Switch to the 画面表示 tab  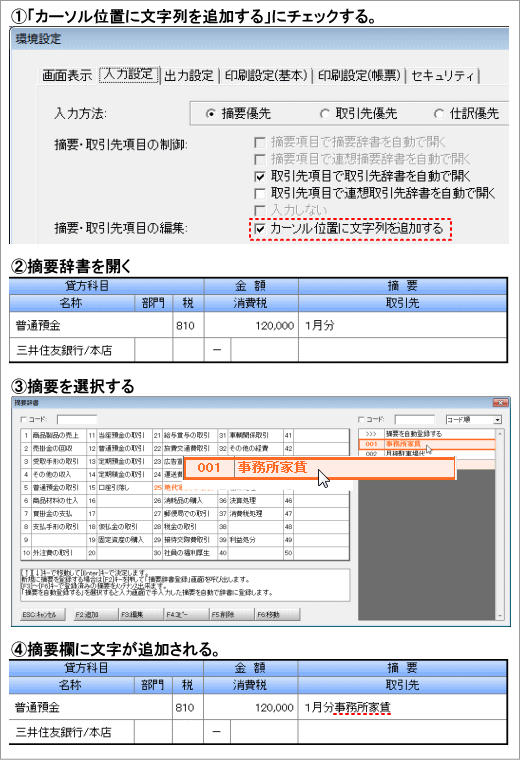tap(67, 76)
